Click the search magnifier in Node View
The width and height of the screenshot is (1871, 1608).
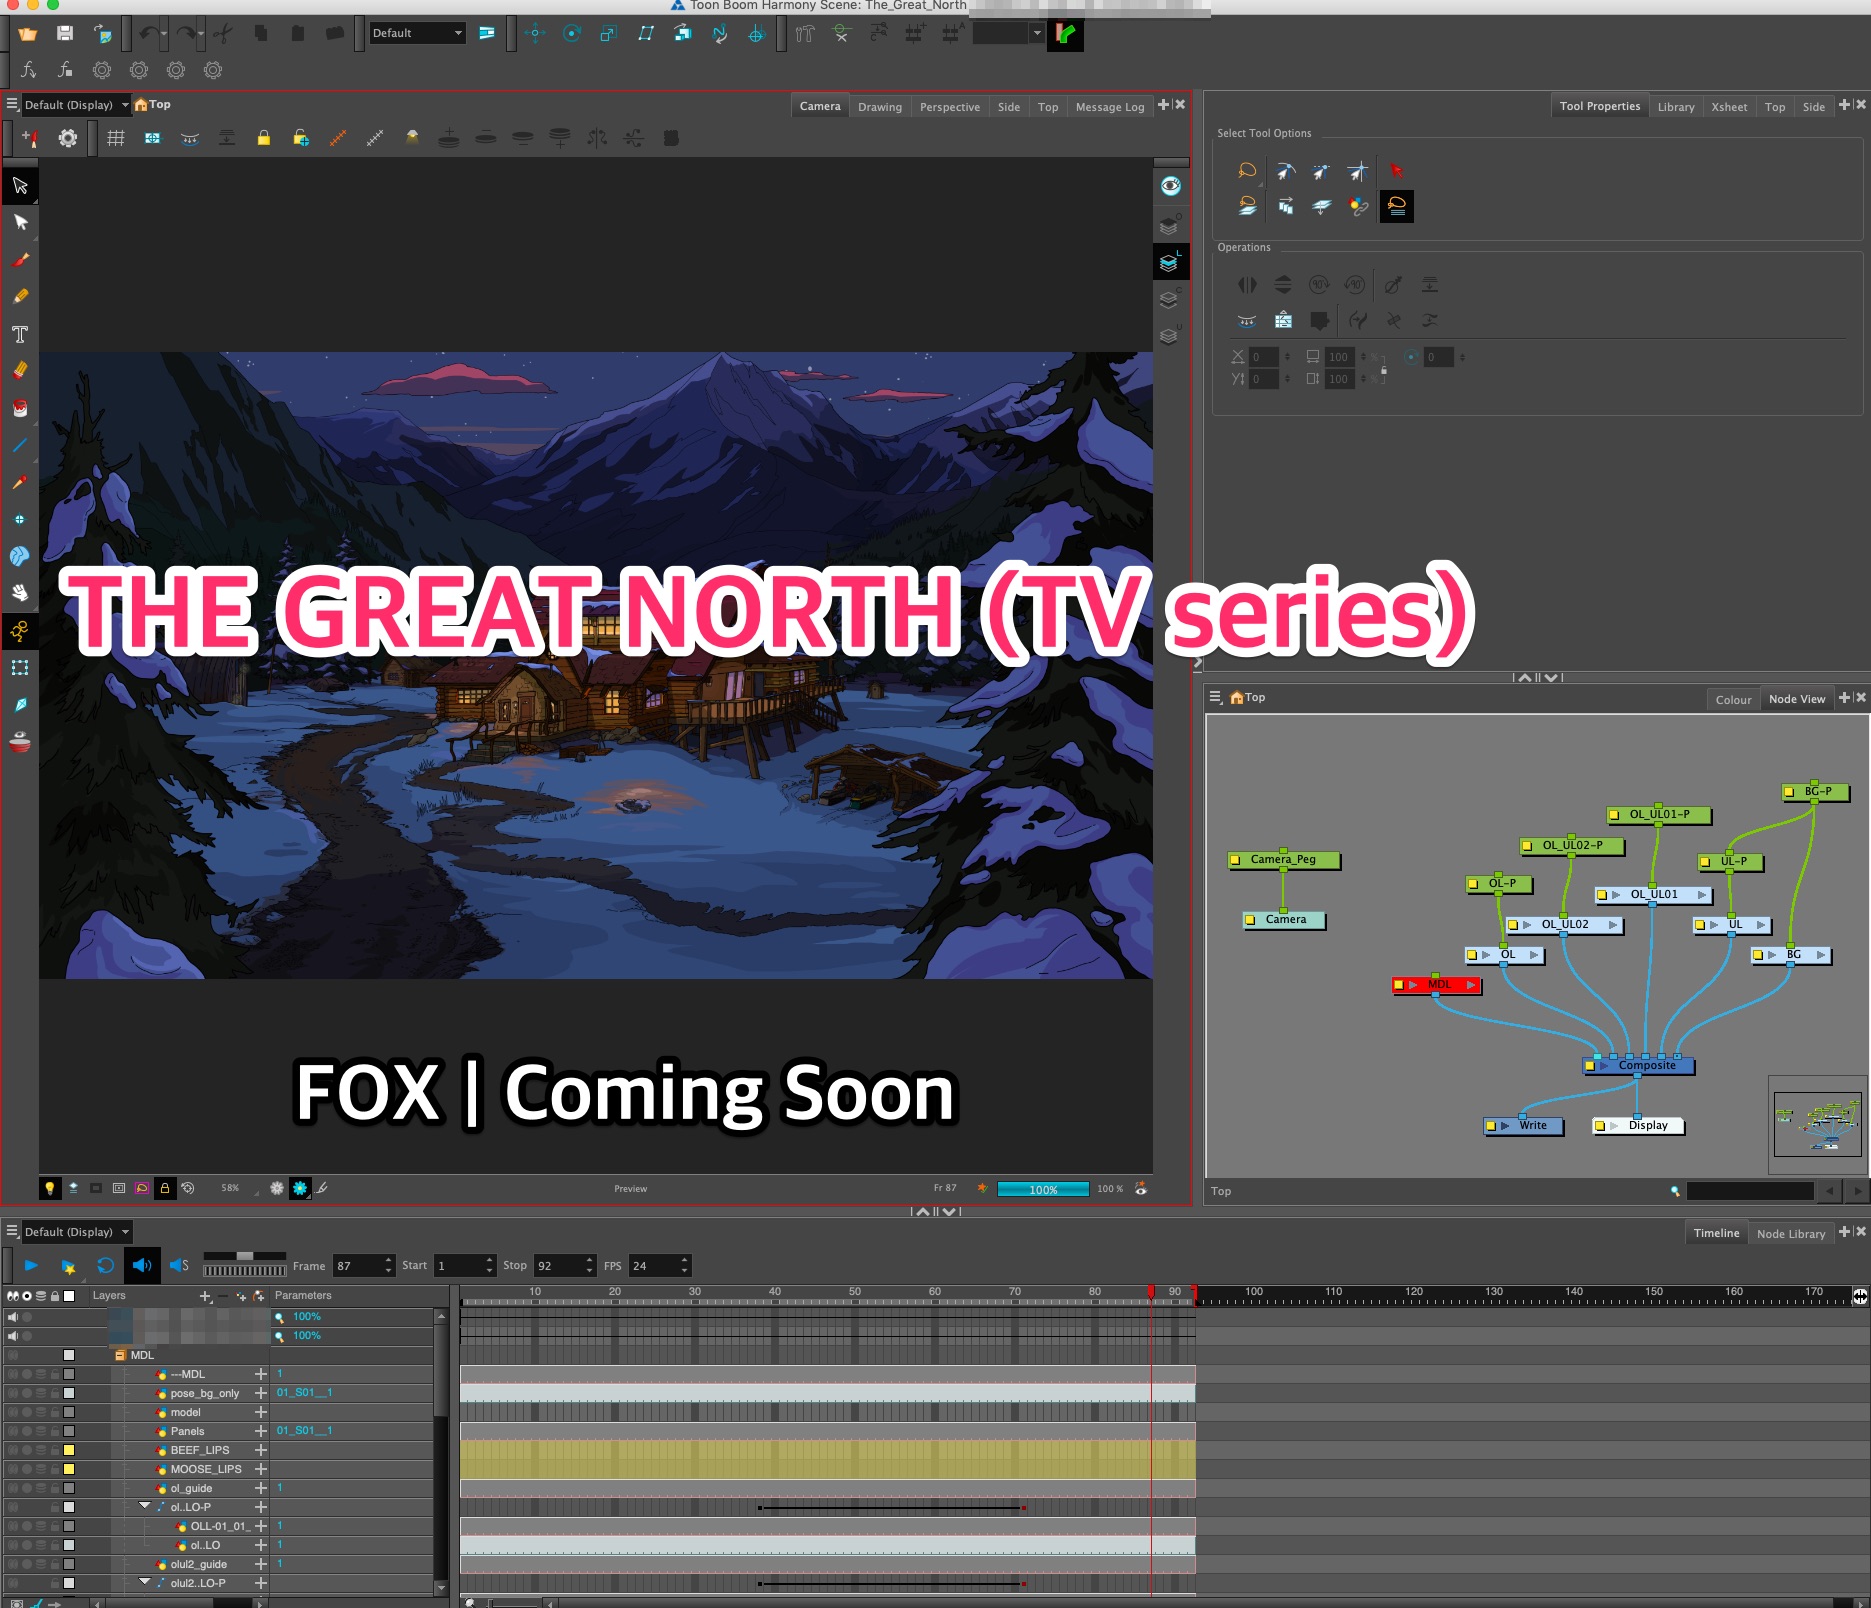pos(1675,1191)
